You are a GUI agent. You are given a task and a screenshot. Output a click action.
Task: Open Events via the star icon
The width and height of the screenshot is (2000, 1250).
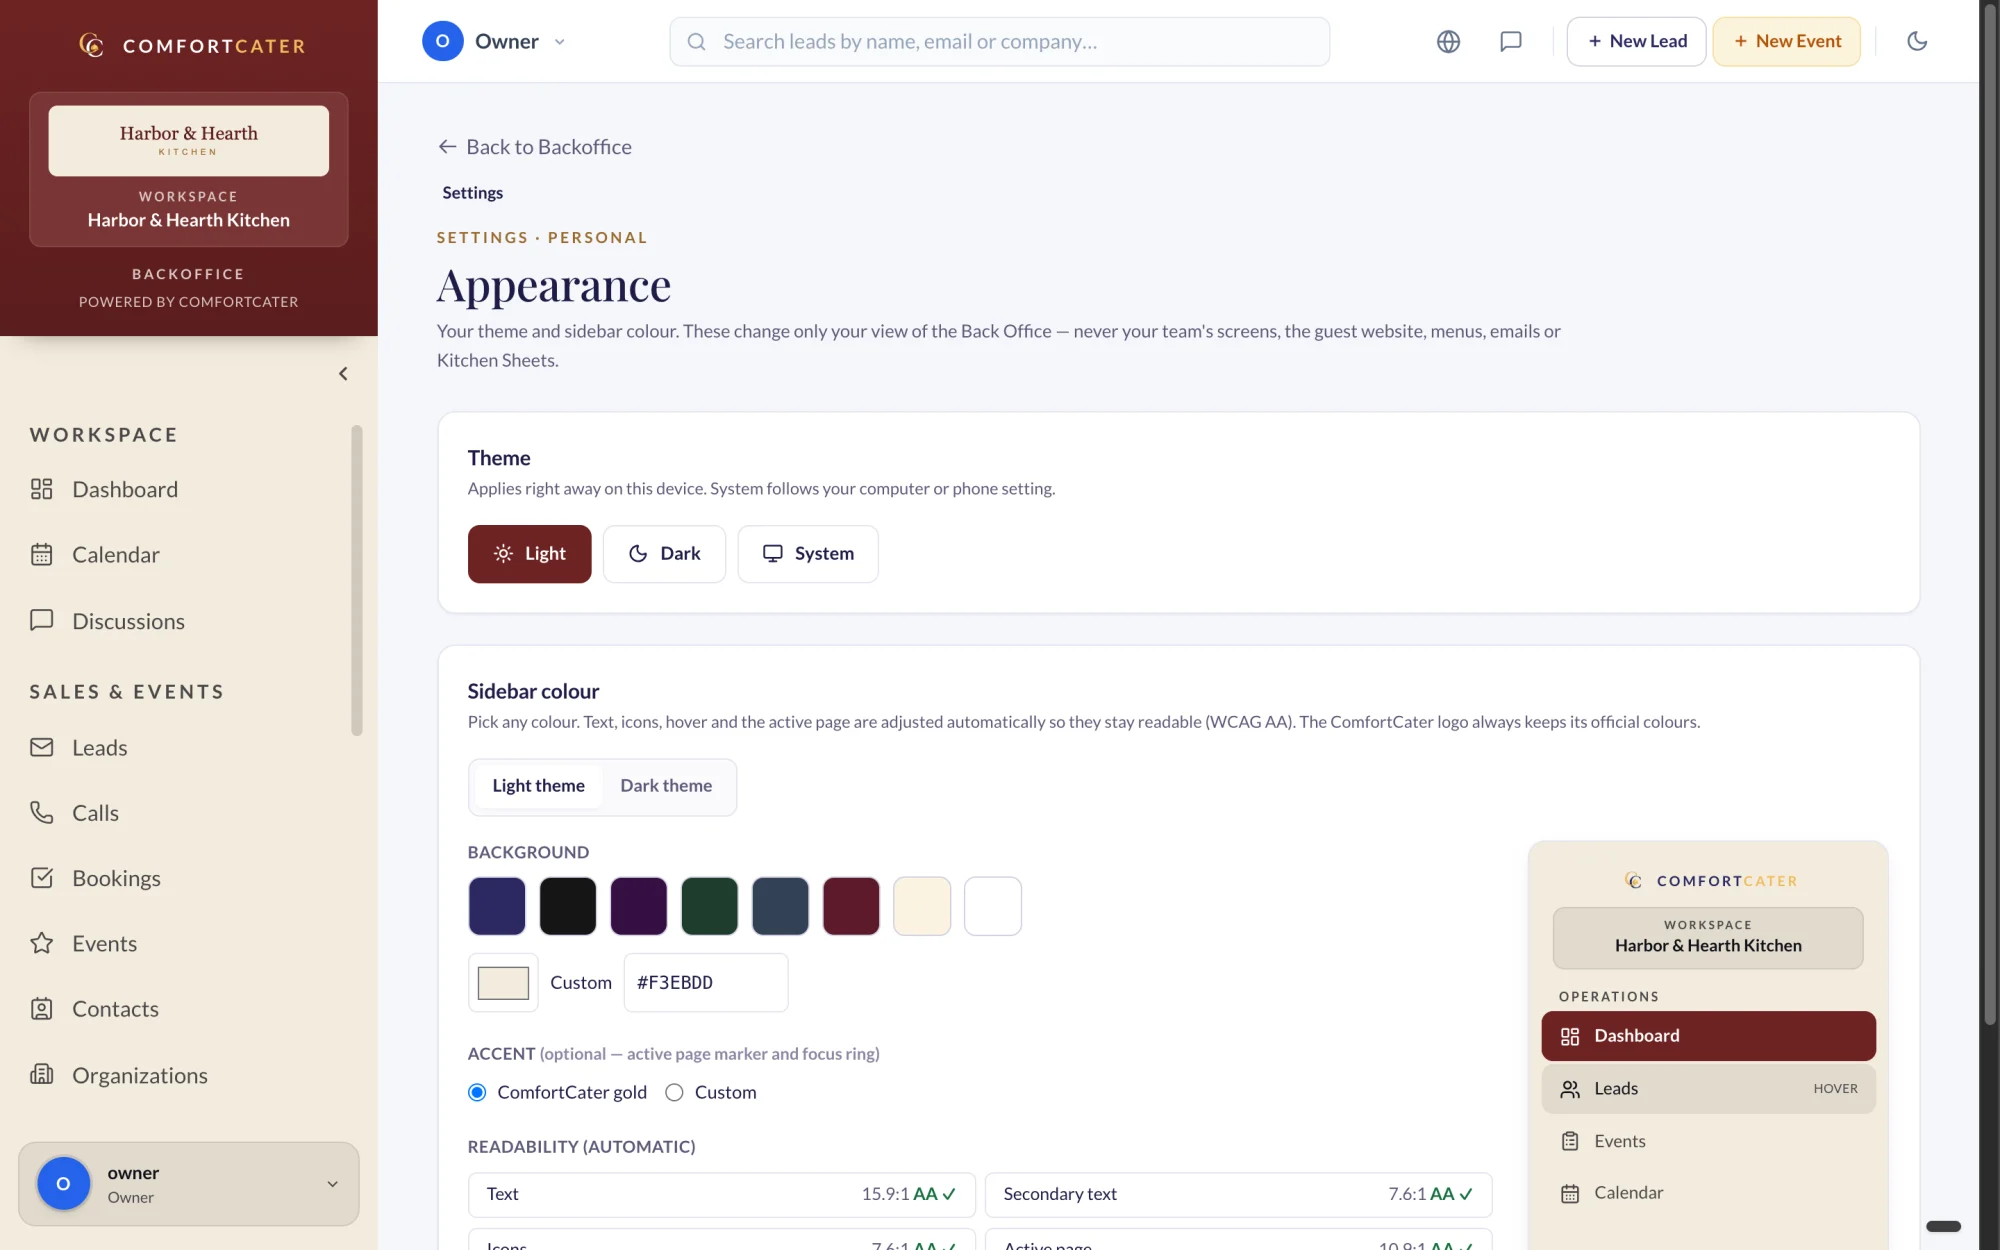41,943
